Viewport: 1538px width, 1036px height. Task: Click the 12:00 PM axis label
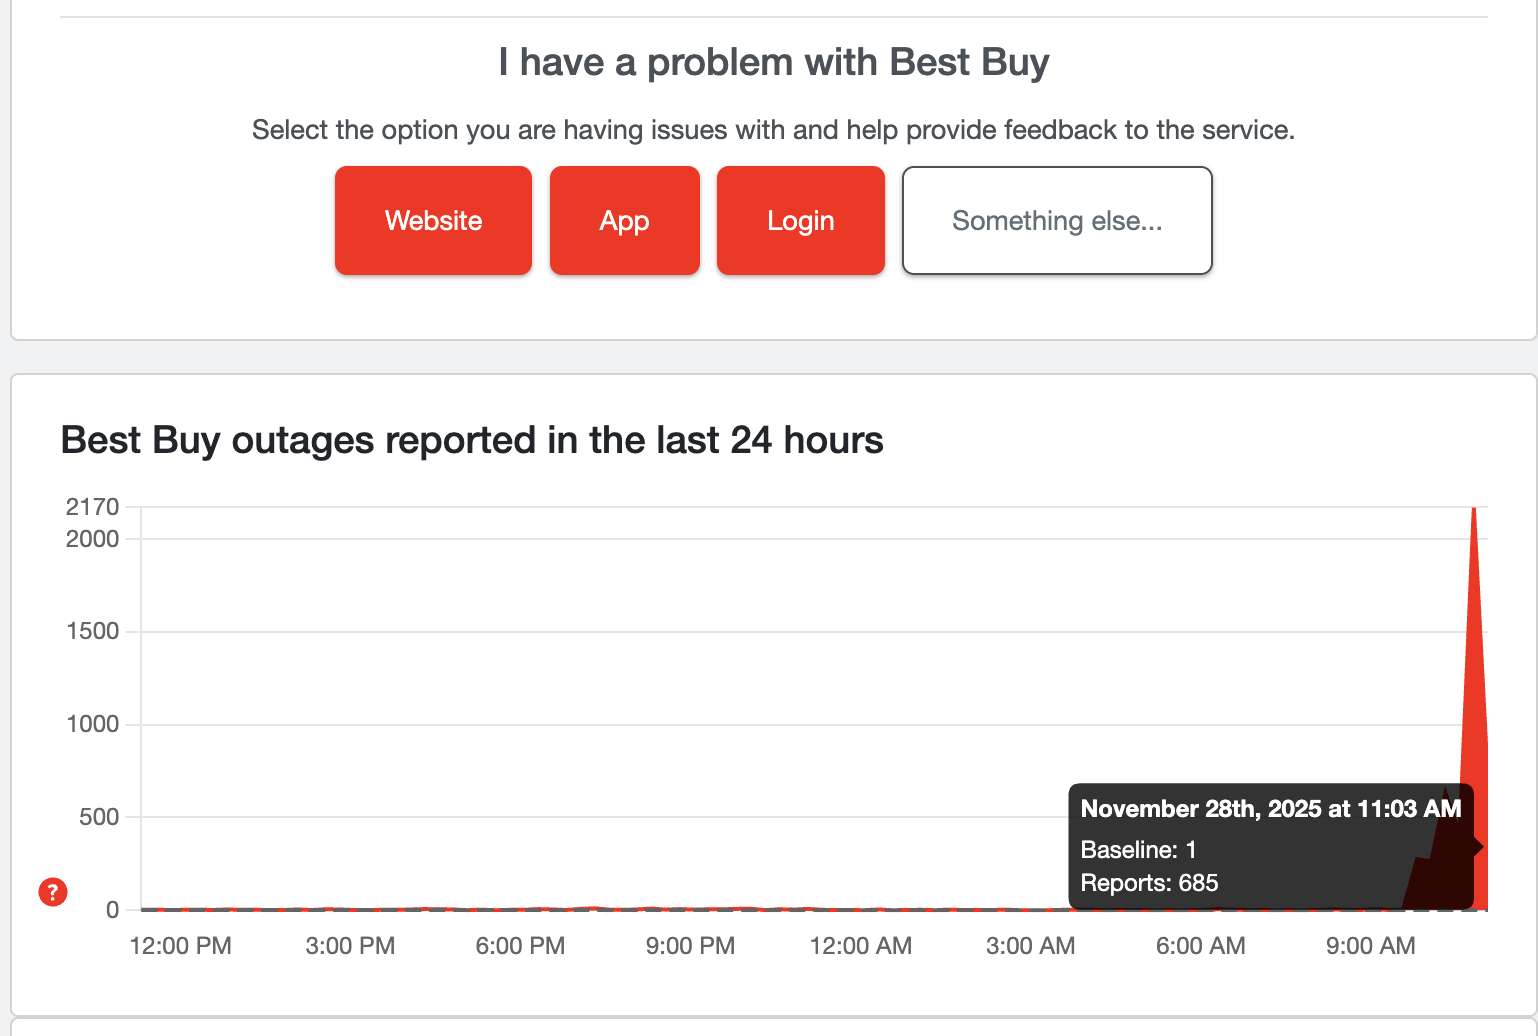180,945
